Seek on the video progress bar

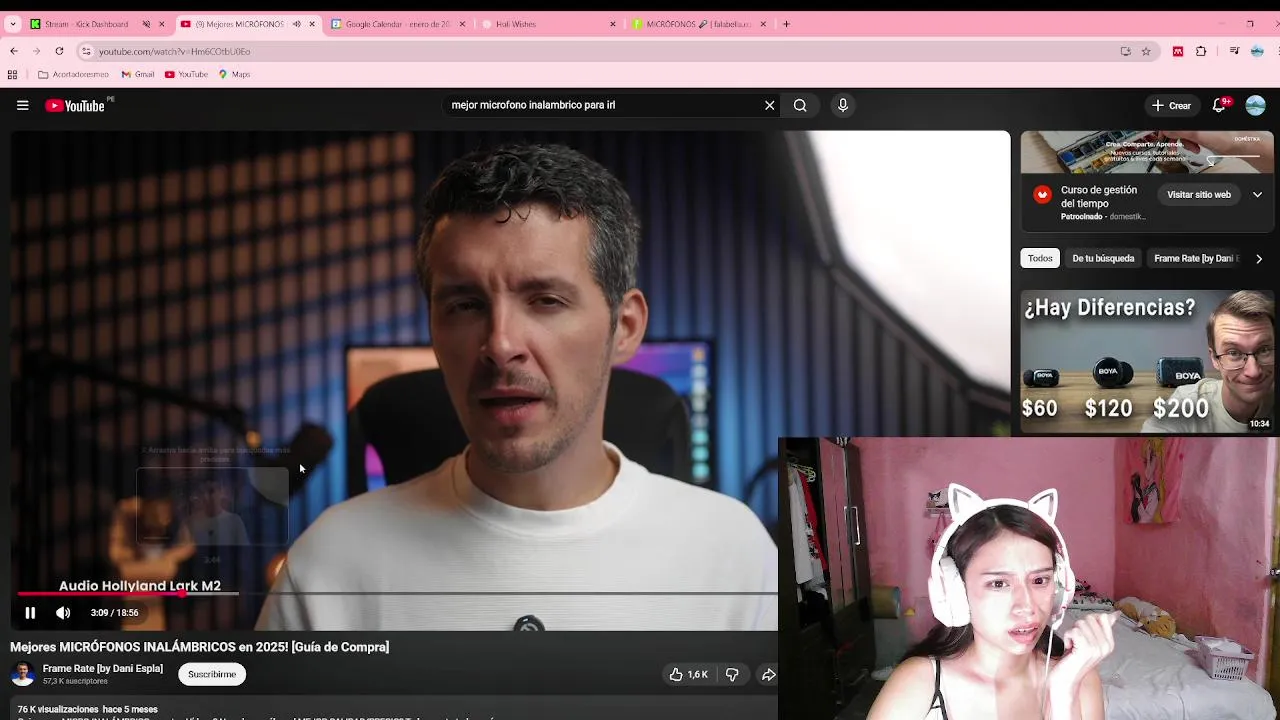coord(398,594)
